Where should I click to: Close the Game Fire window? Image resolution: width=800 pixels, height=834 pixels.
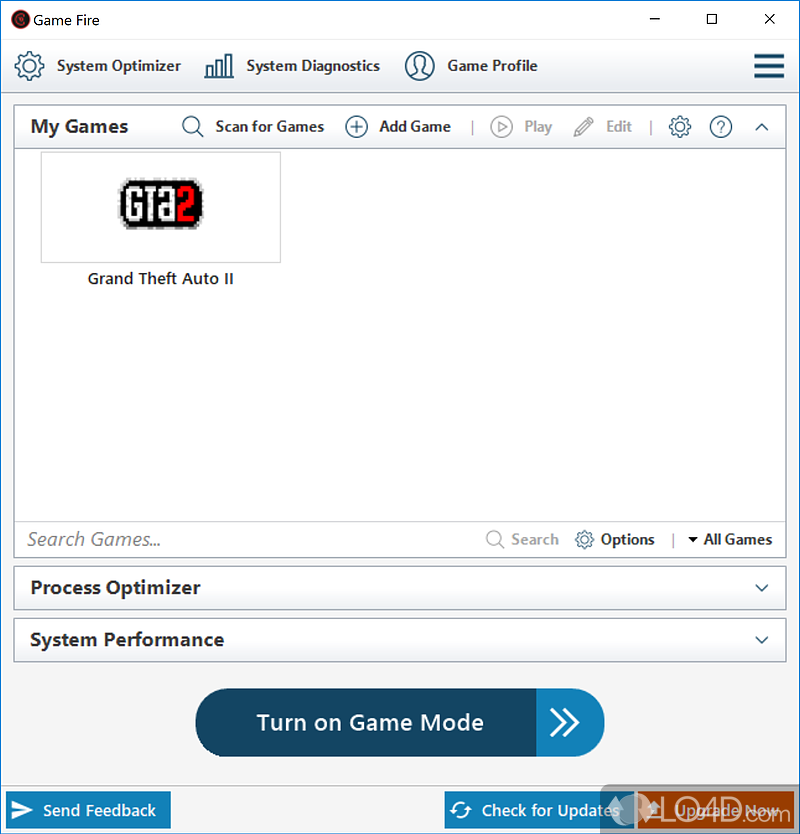coord(769,19)
